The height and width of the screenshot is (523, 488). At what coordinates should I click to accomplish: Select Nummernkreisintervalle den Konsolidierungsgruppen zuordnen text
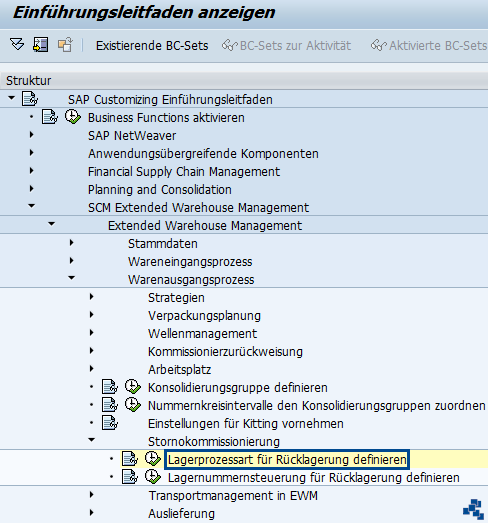pos(317,406)
